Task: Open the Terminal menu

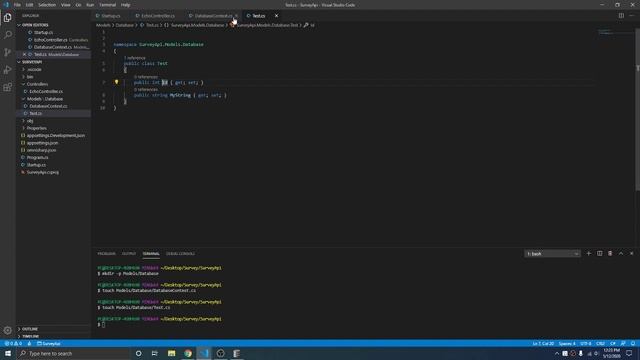Action: point(107,5)
